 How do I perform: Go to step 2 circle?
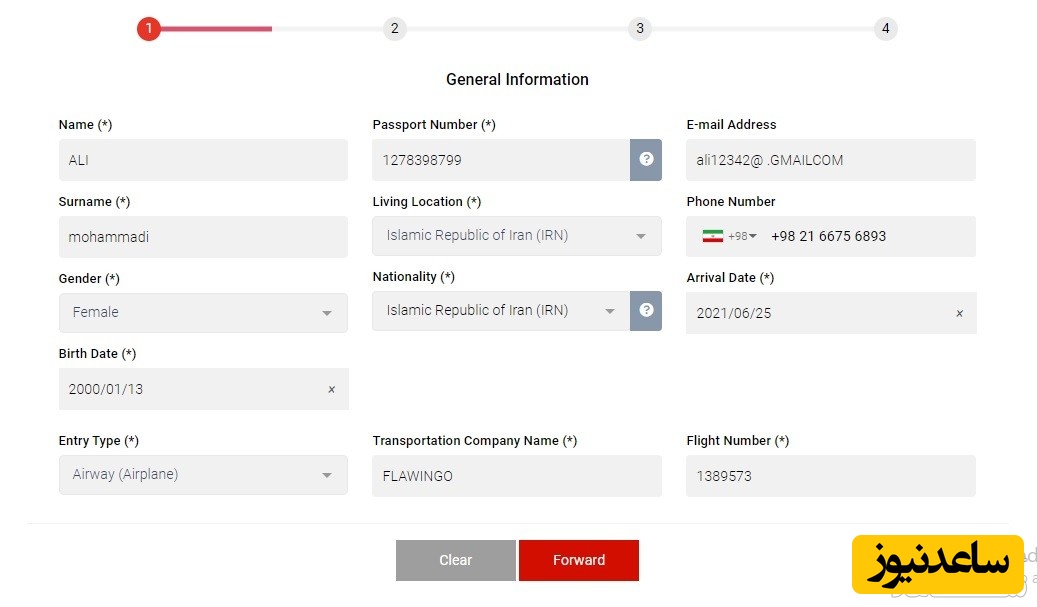pyautogui.click(x=394, y=29)
